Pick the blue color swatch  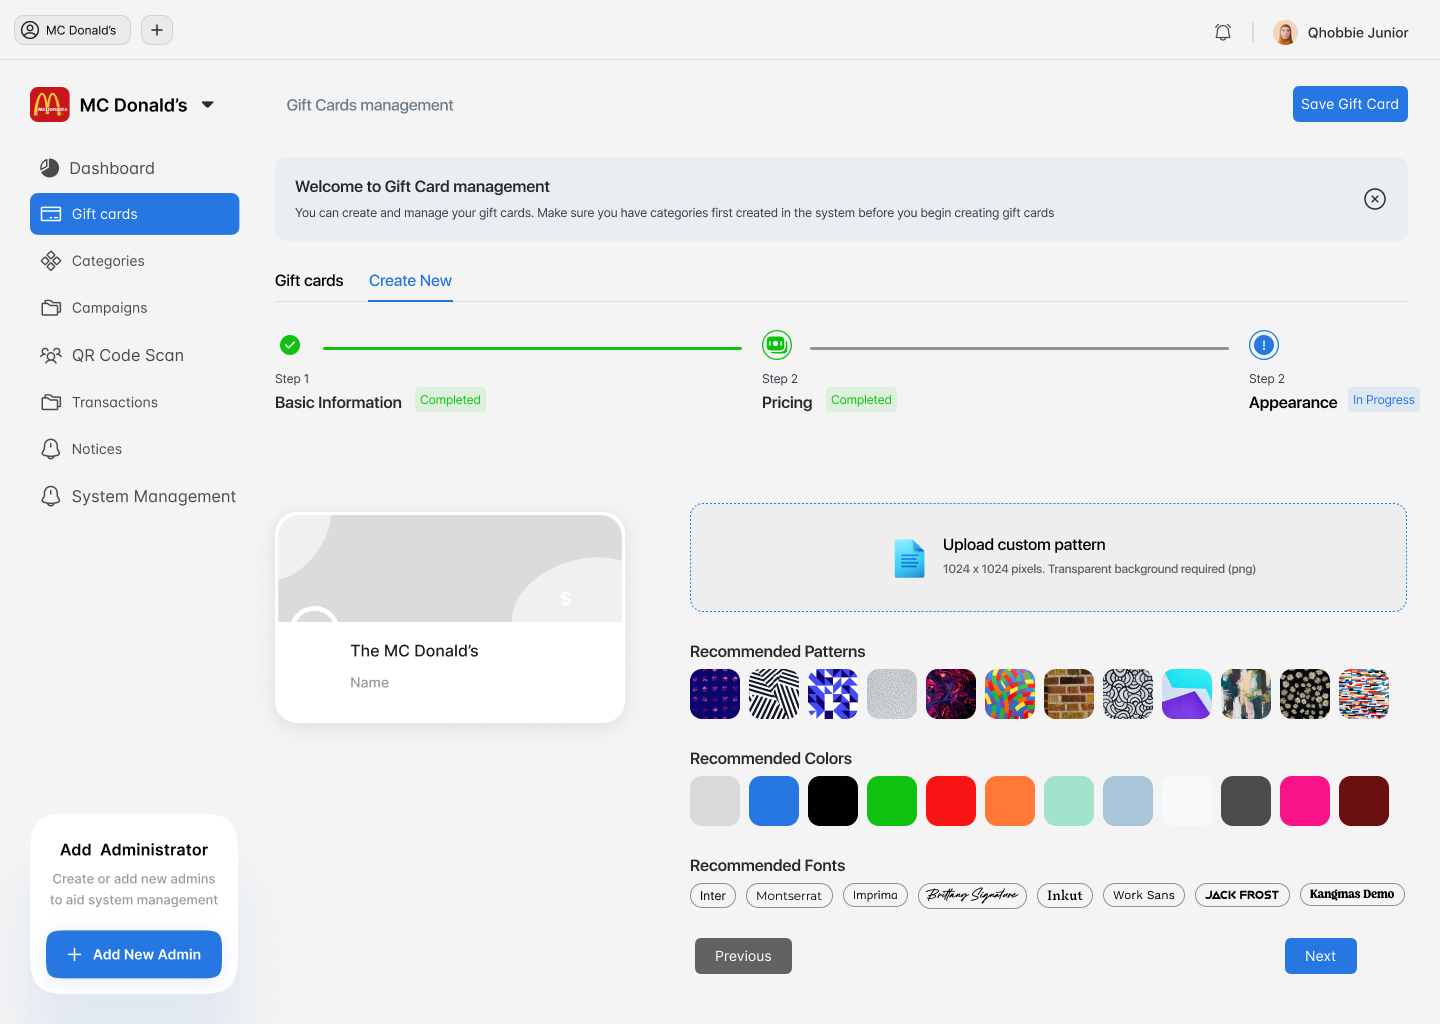[x=774, y=801]
